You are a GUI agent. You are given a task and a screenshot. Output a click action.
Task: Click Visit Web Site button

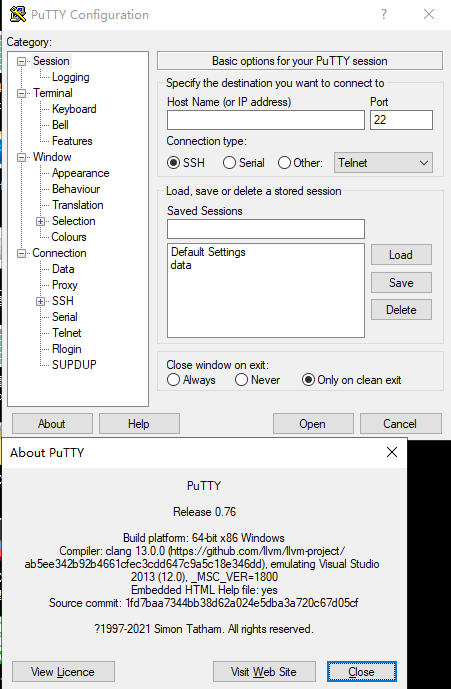(x=264, y=671)
